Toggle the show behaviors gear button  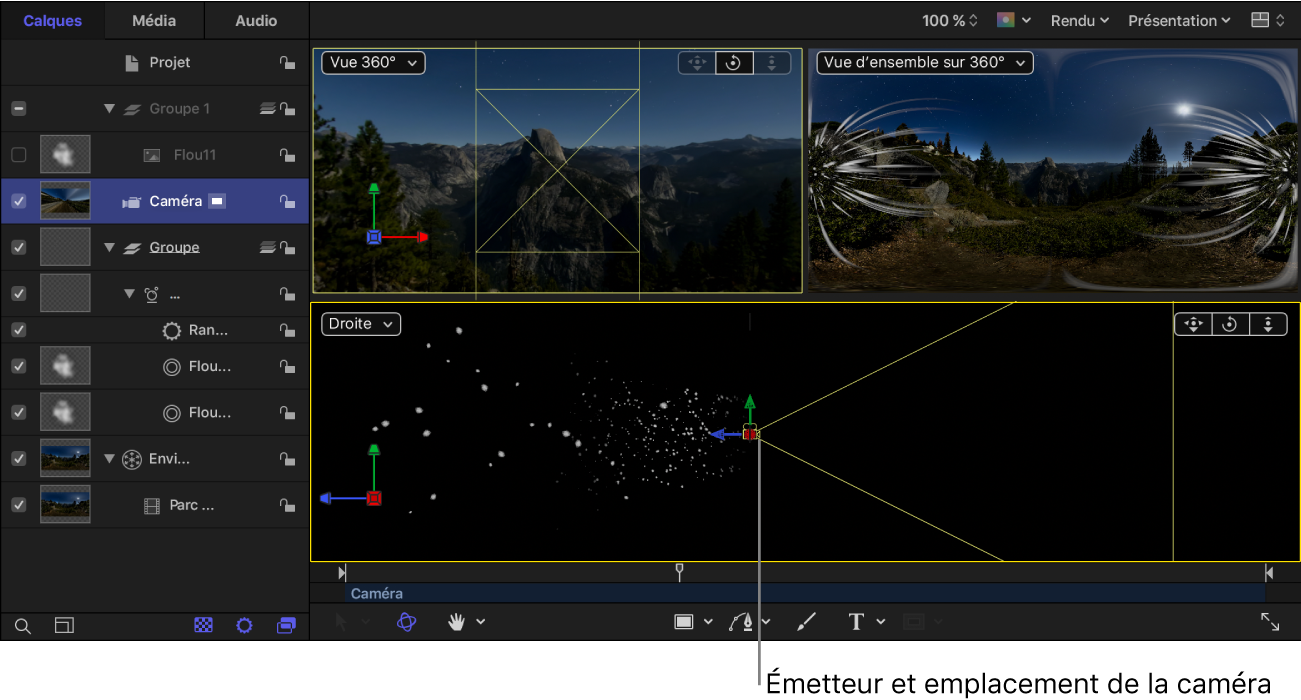245,626
